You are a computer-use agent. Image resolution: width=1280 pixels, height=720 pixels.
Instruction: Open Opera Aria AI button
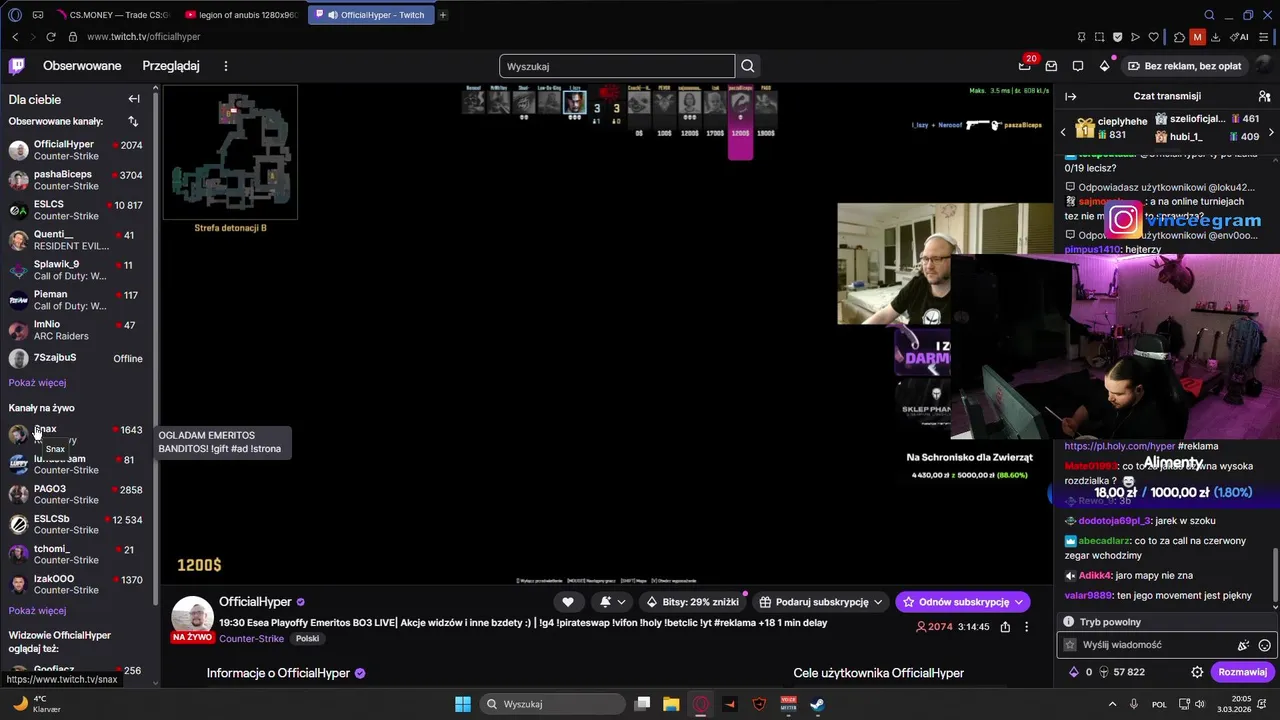tap(1238, 37)
